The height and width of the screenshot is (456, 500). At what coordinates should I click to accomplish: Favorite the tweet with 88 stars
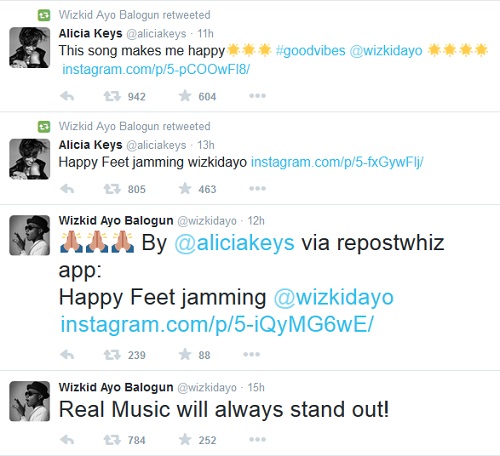185,354
